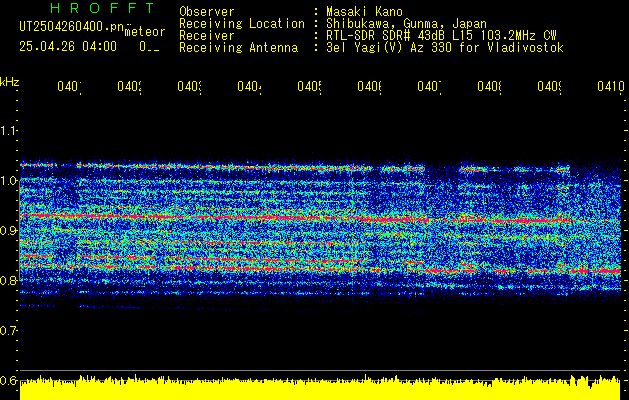
Task: Click the 0403 time marker
Action: click(x=189, y=86)
